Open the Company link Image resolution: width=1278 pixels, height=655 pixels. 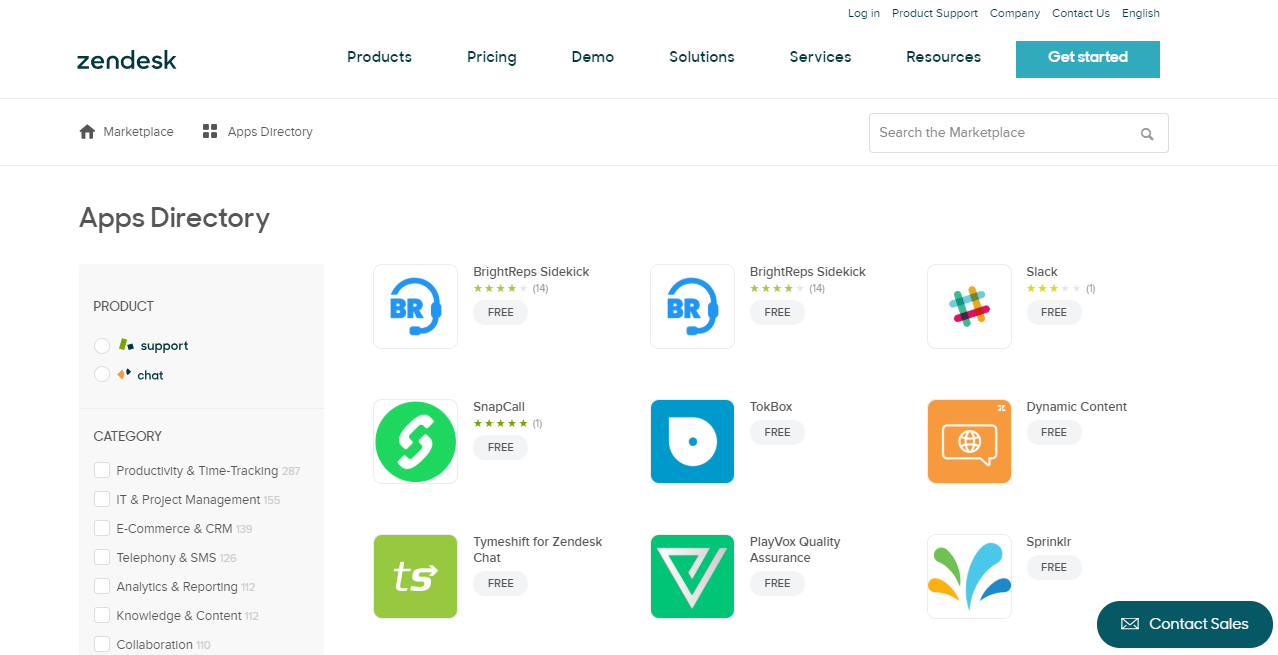click(1015, 13)
